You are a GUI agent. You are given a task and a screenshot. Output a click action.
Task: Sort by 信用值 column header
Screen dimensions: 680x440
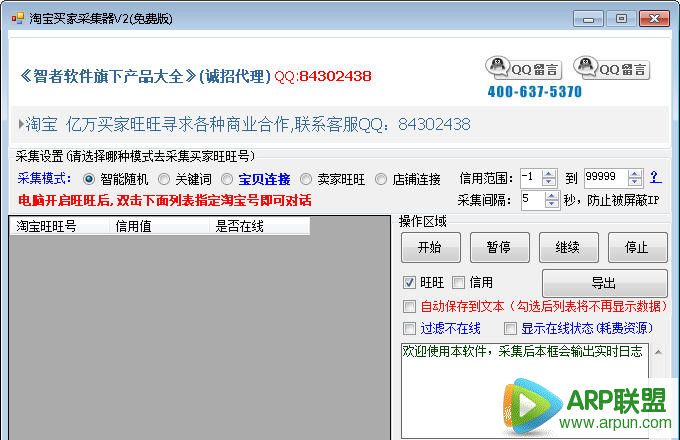[x=159, y=226]
